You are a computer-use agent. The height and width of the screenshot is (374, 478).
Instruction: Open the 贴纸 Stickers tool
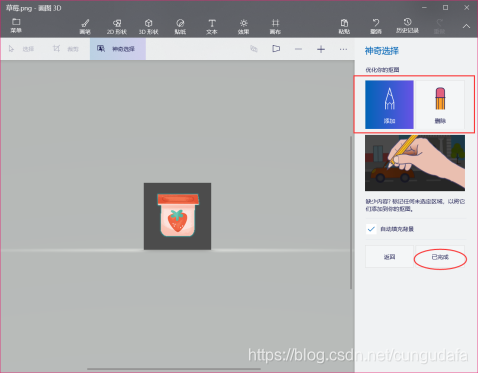[180, 27]
